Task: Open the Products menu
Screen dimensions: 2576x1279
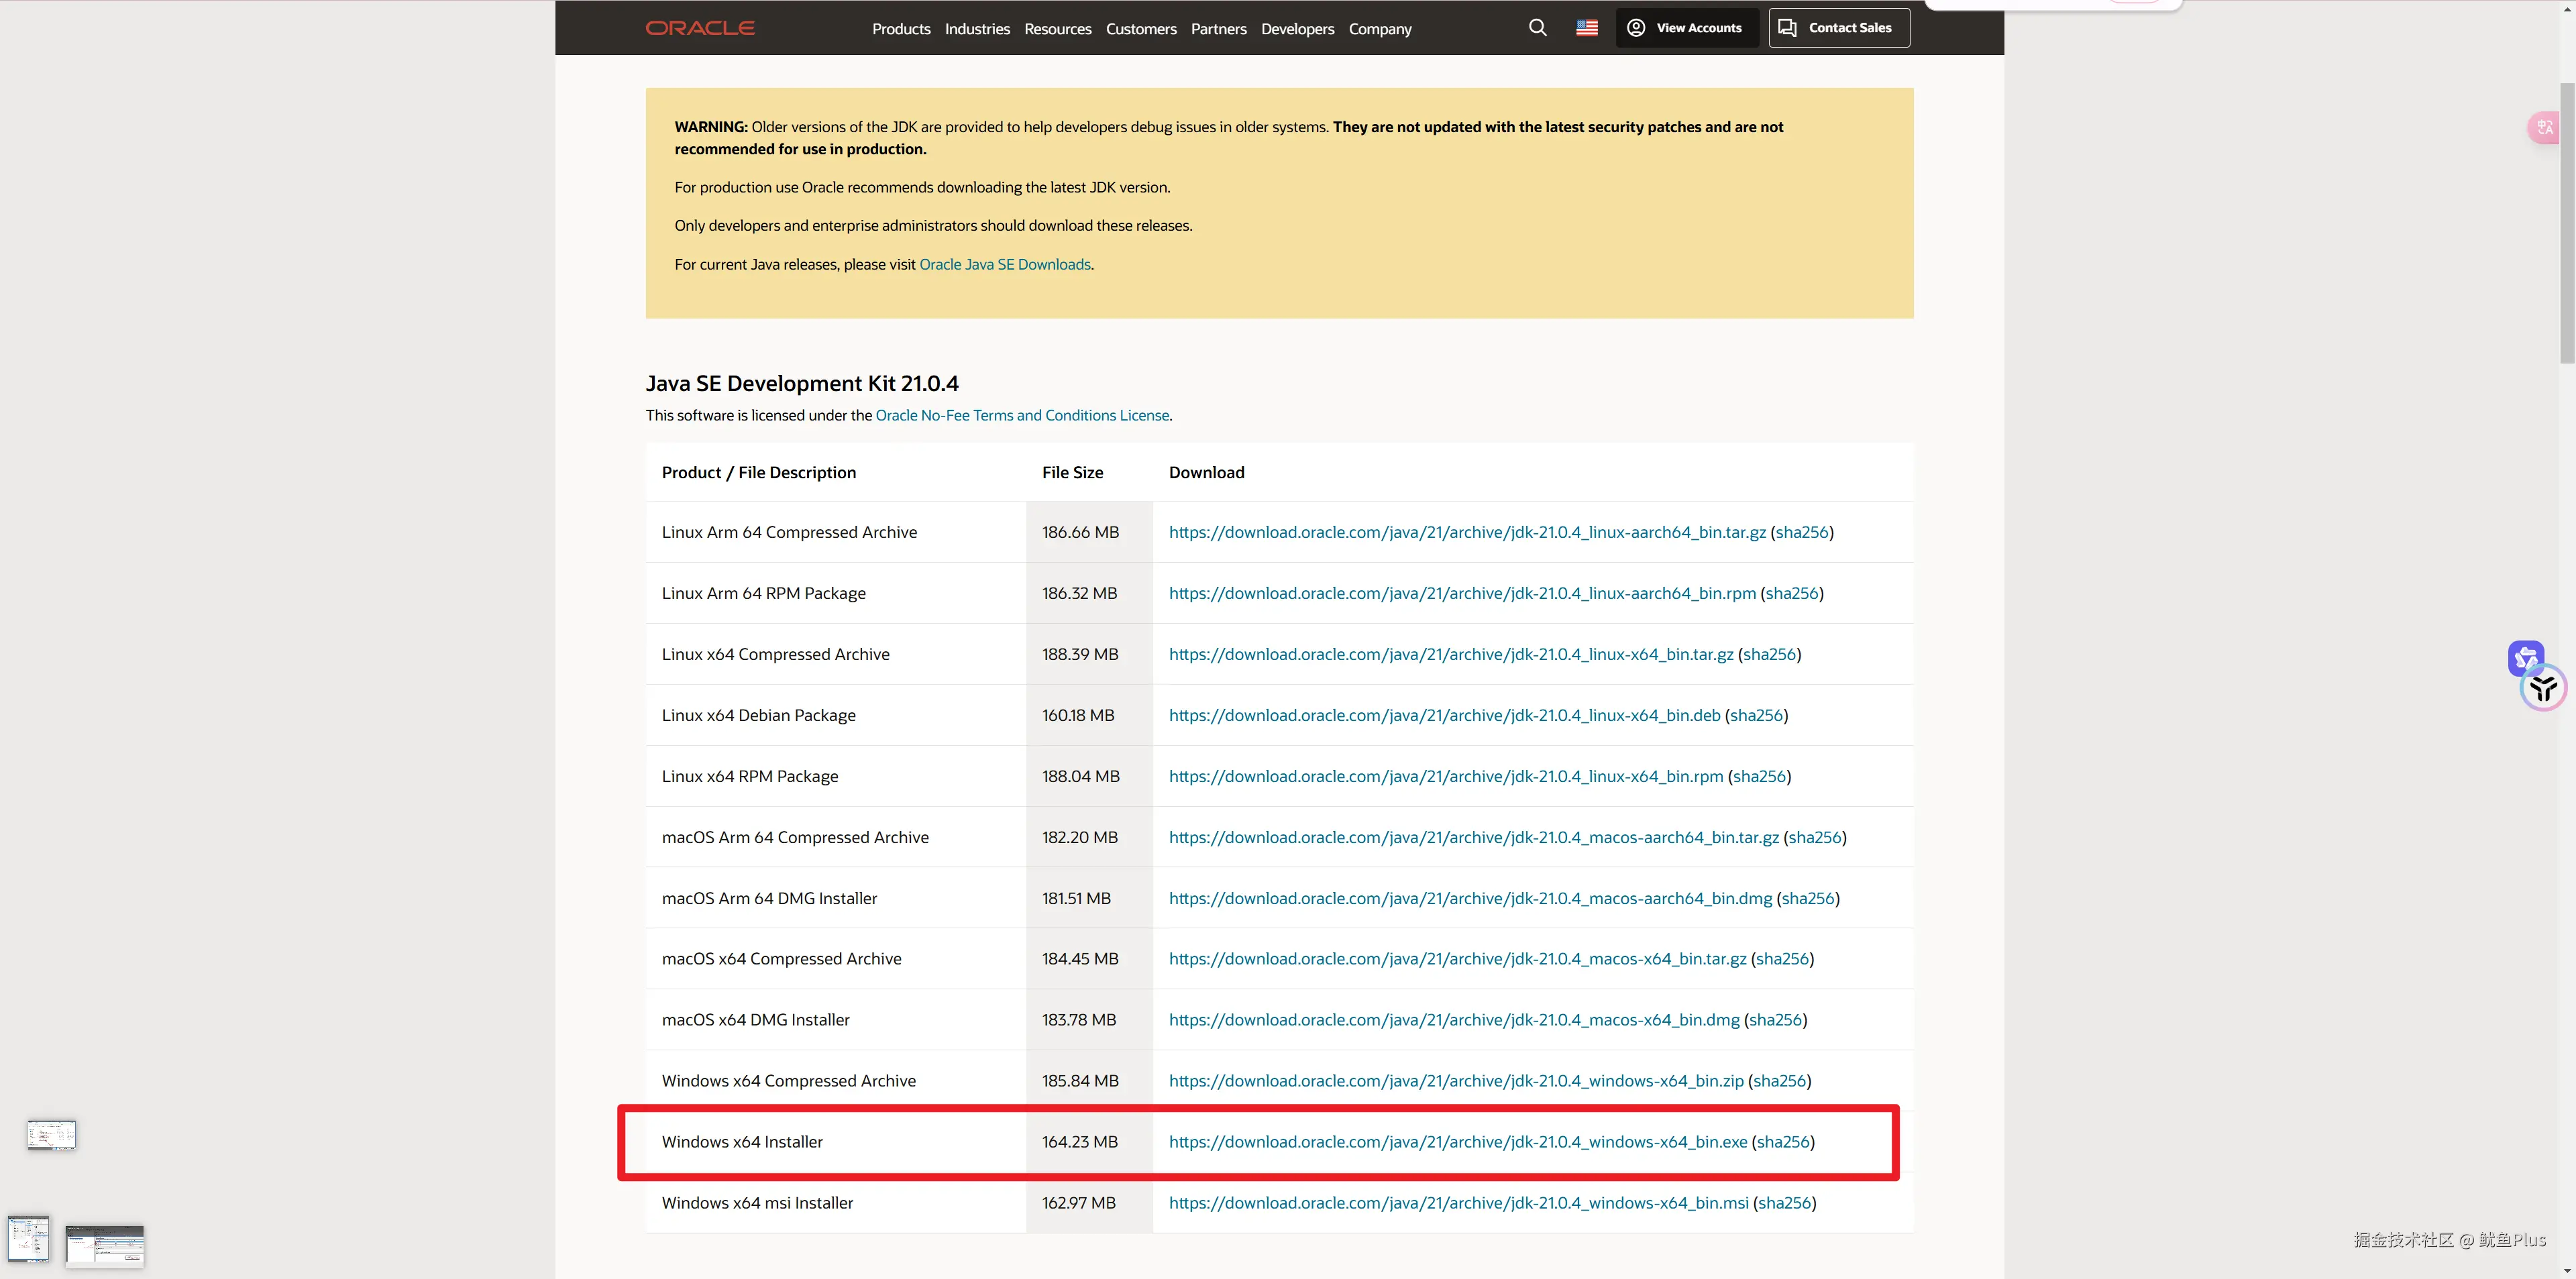Action: 901,29
